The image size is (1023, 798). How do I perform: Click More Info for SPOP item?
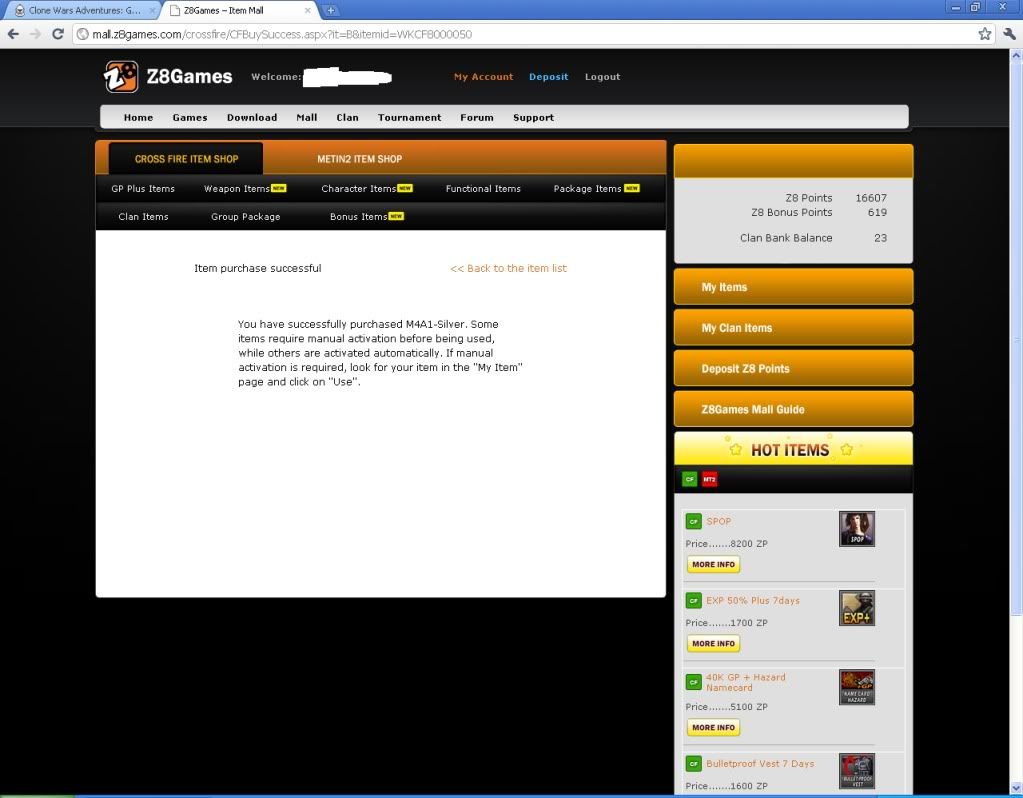click(713, 565)
